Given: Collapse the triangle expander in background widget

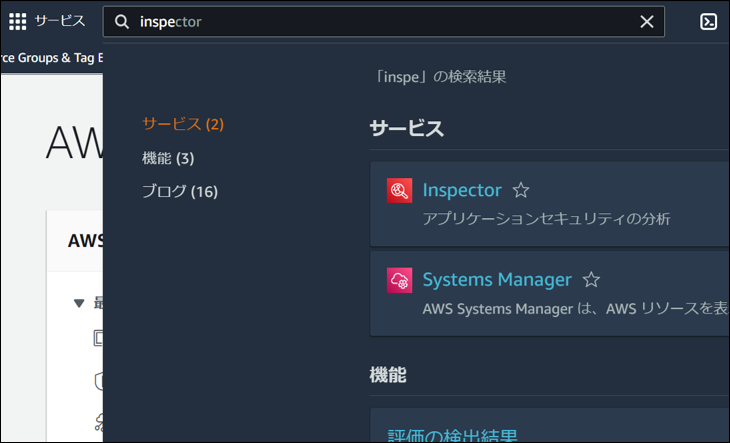Looking at the screenshot, I should (x=79, y=303).
